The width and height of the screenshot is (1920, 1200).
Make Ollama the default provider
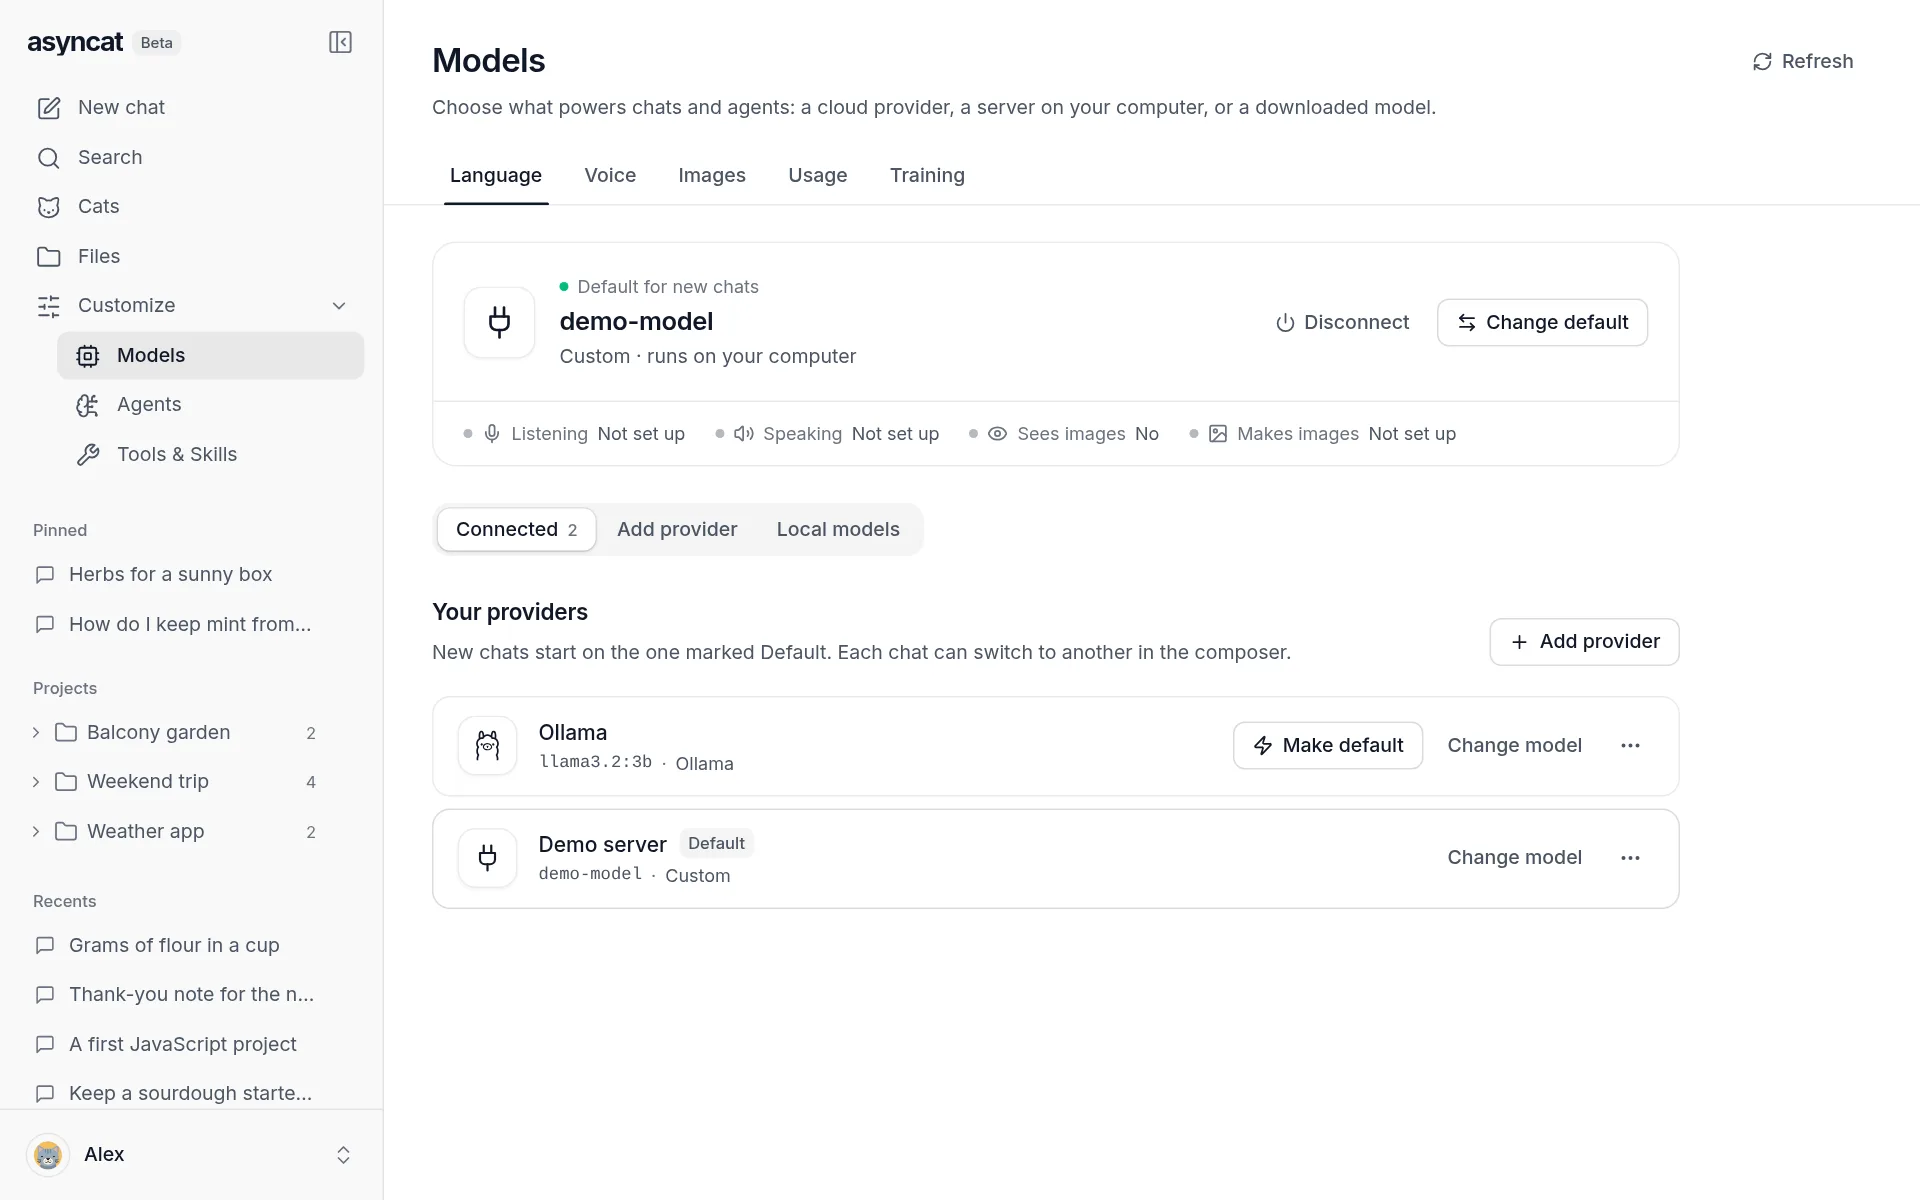coord(1328,745)
